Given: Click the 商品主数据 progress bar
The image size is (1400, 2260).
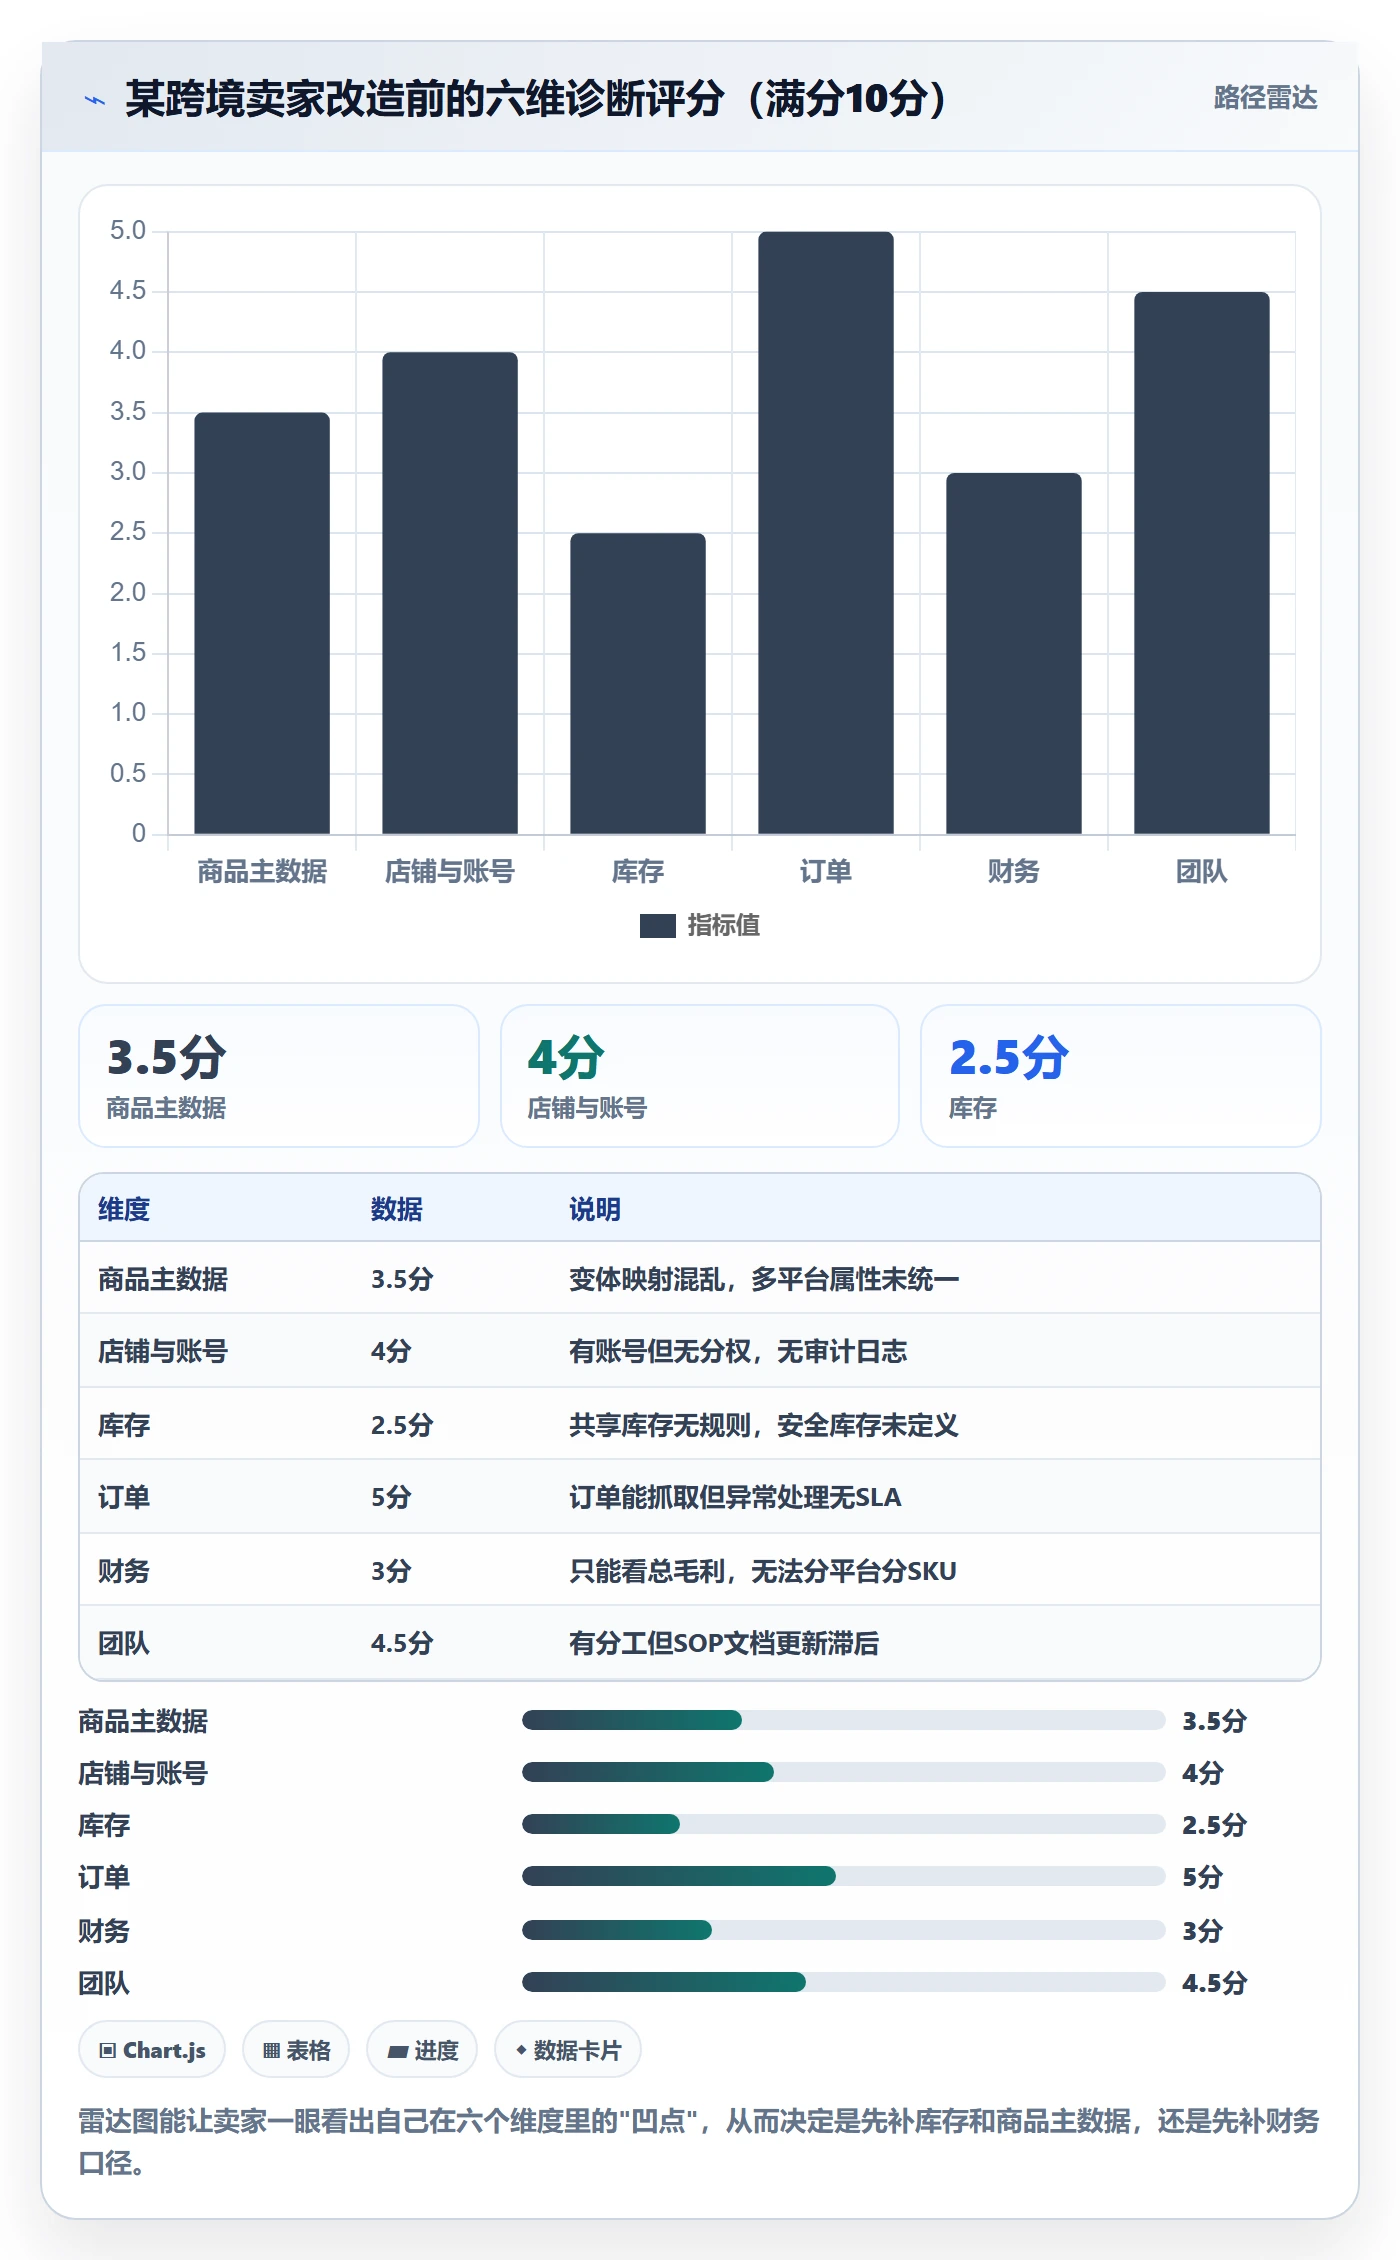Looking at the screenshot, I should pyautogui.click(x=843, y=1720).
